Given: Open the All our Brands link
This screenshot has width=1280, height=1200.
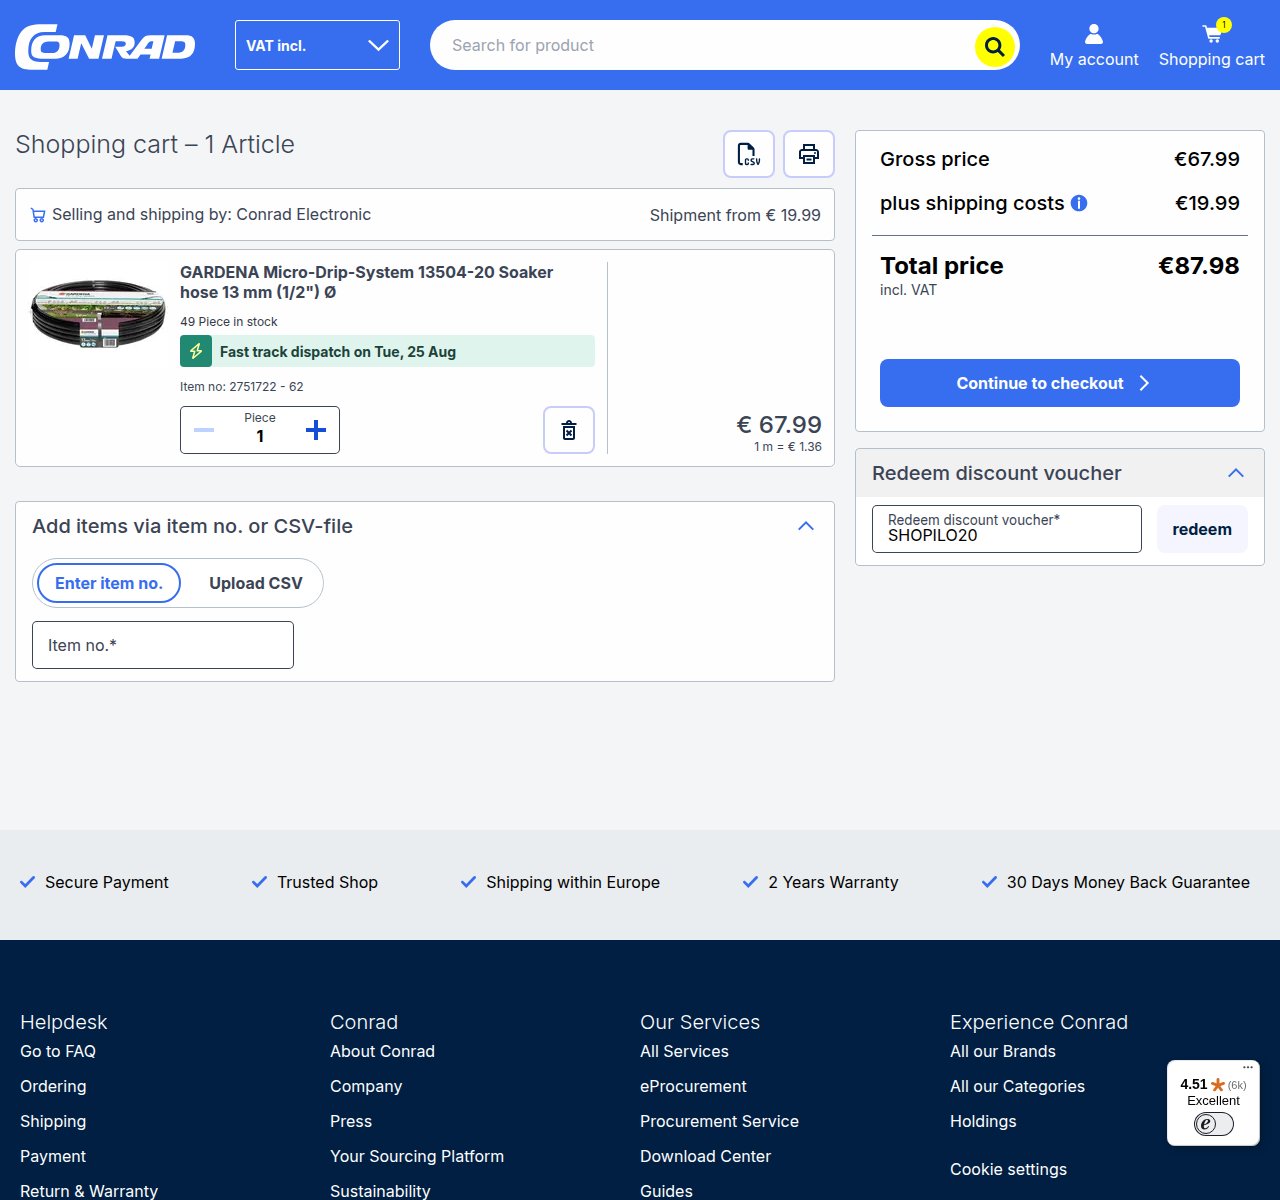Looking at the screenshot, I should (x=1003, y=1051).
